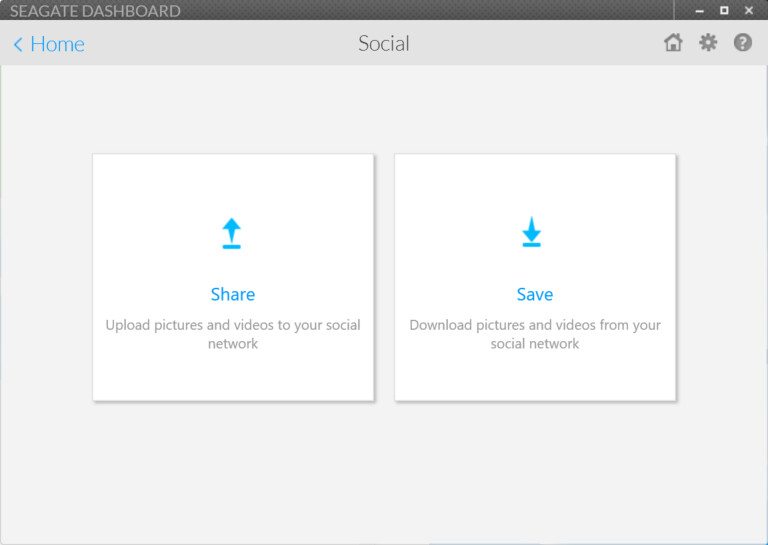This screenshot has width=768, height=545.
Task: Click the download arrow icon
Action: [x=531, y=232]
